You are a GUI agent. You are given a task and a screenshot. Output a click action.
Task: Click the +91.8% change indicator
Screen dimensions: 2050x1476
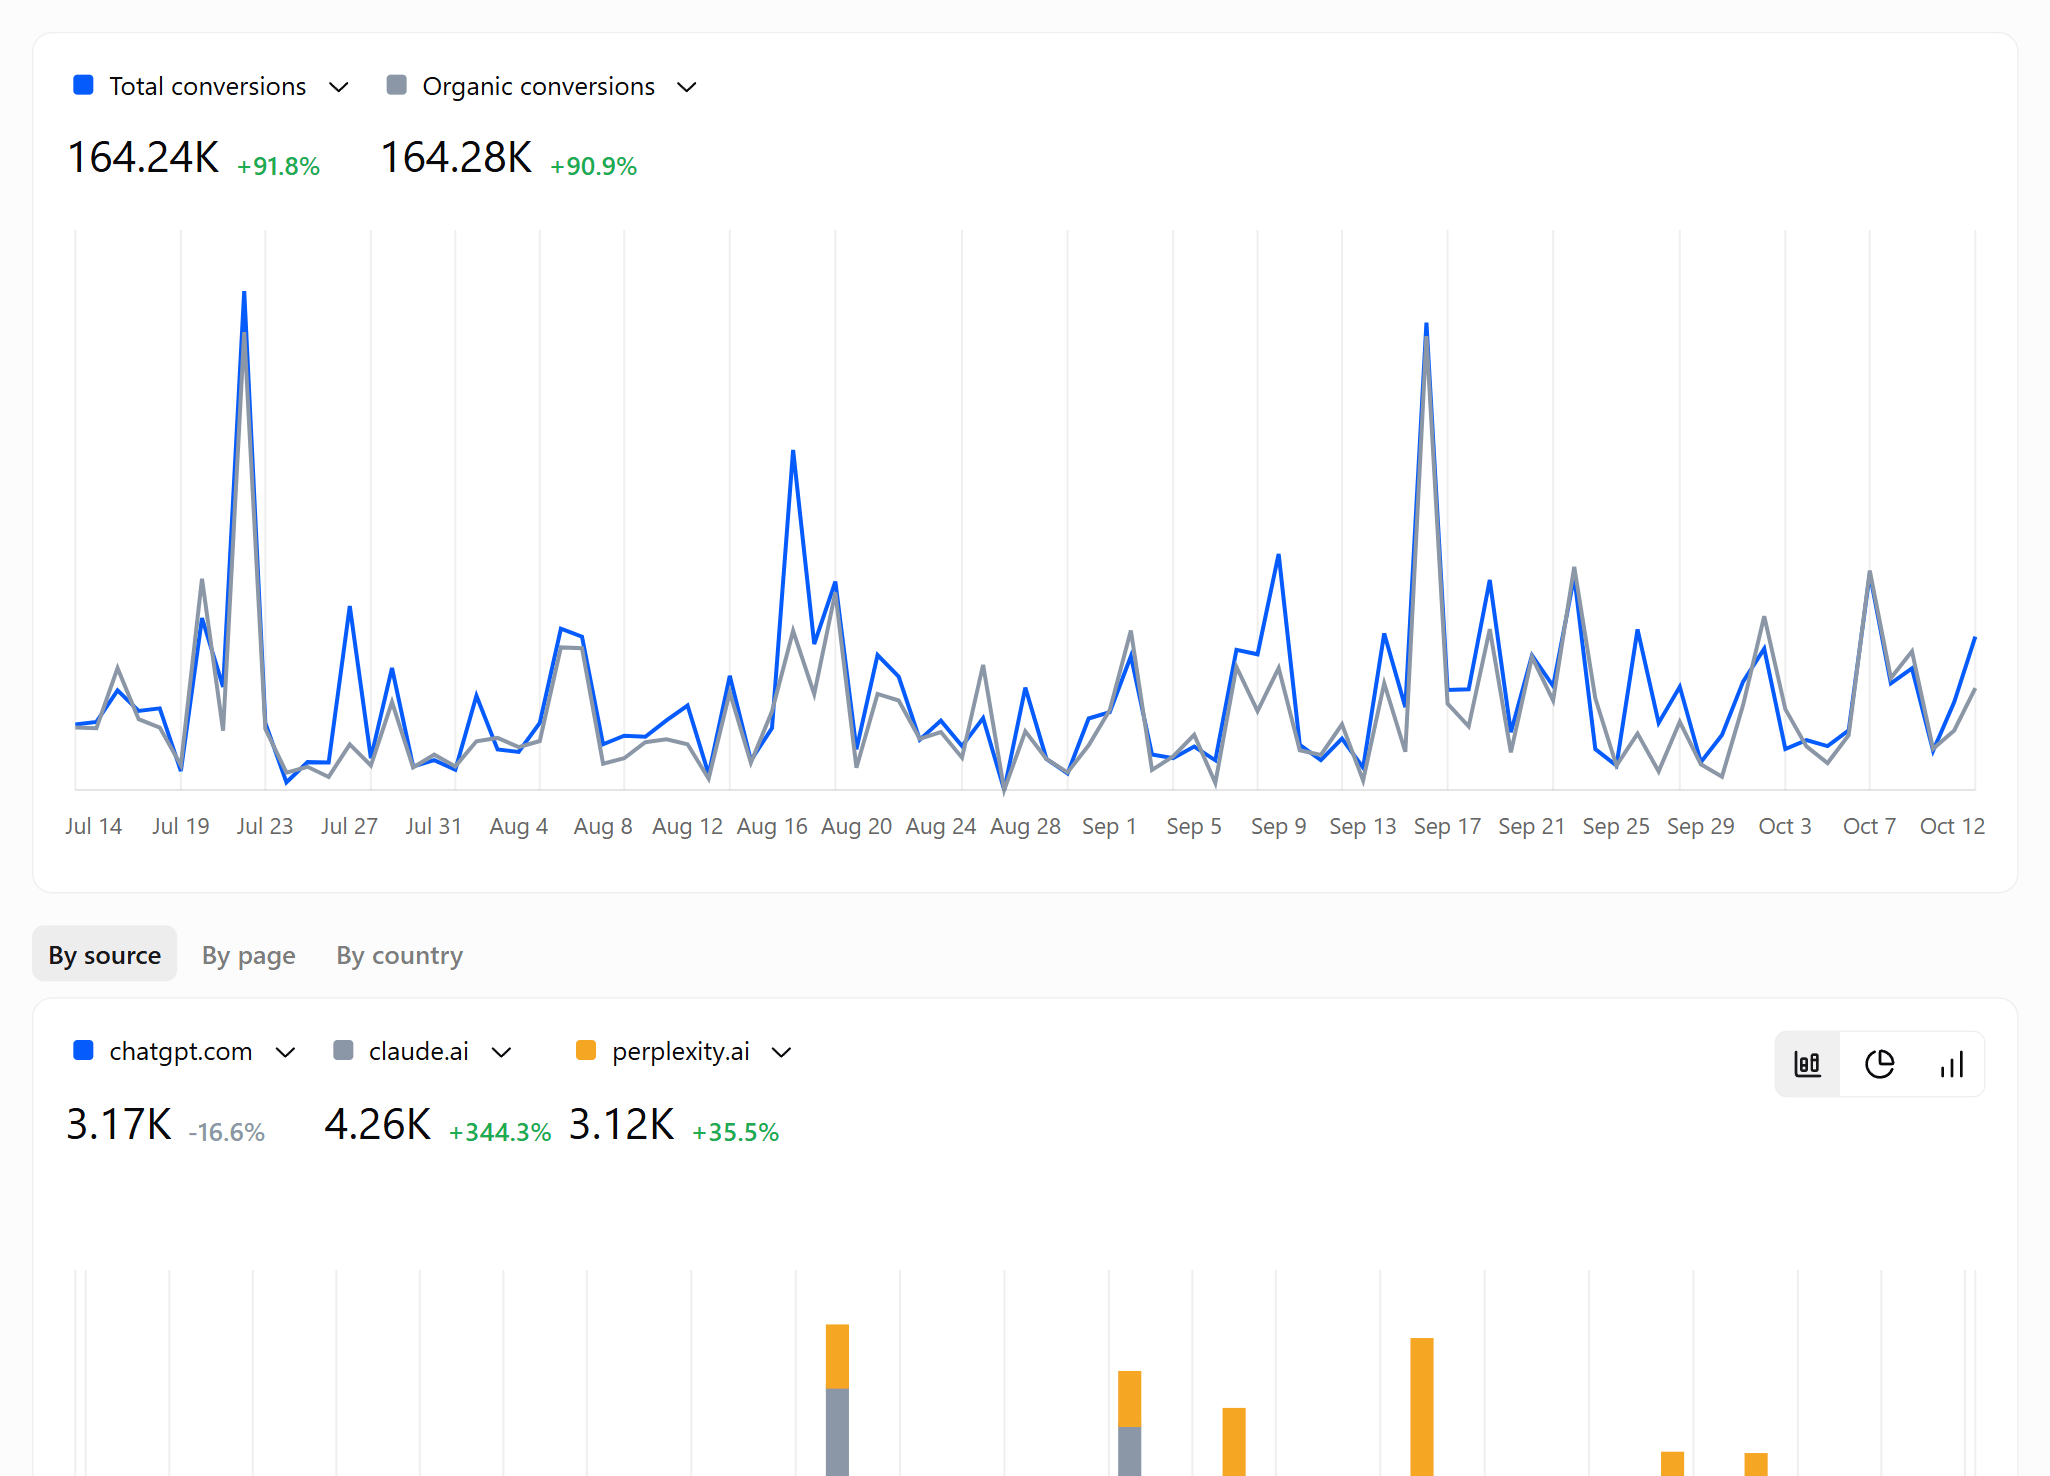(278, 166)
